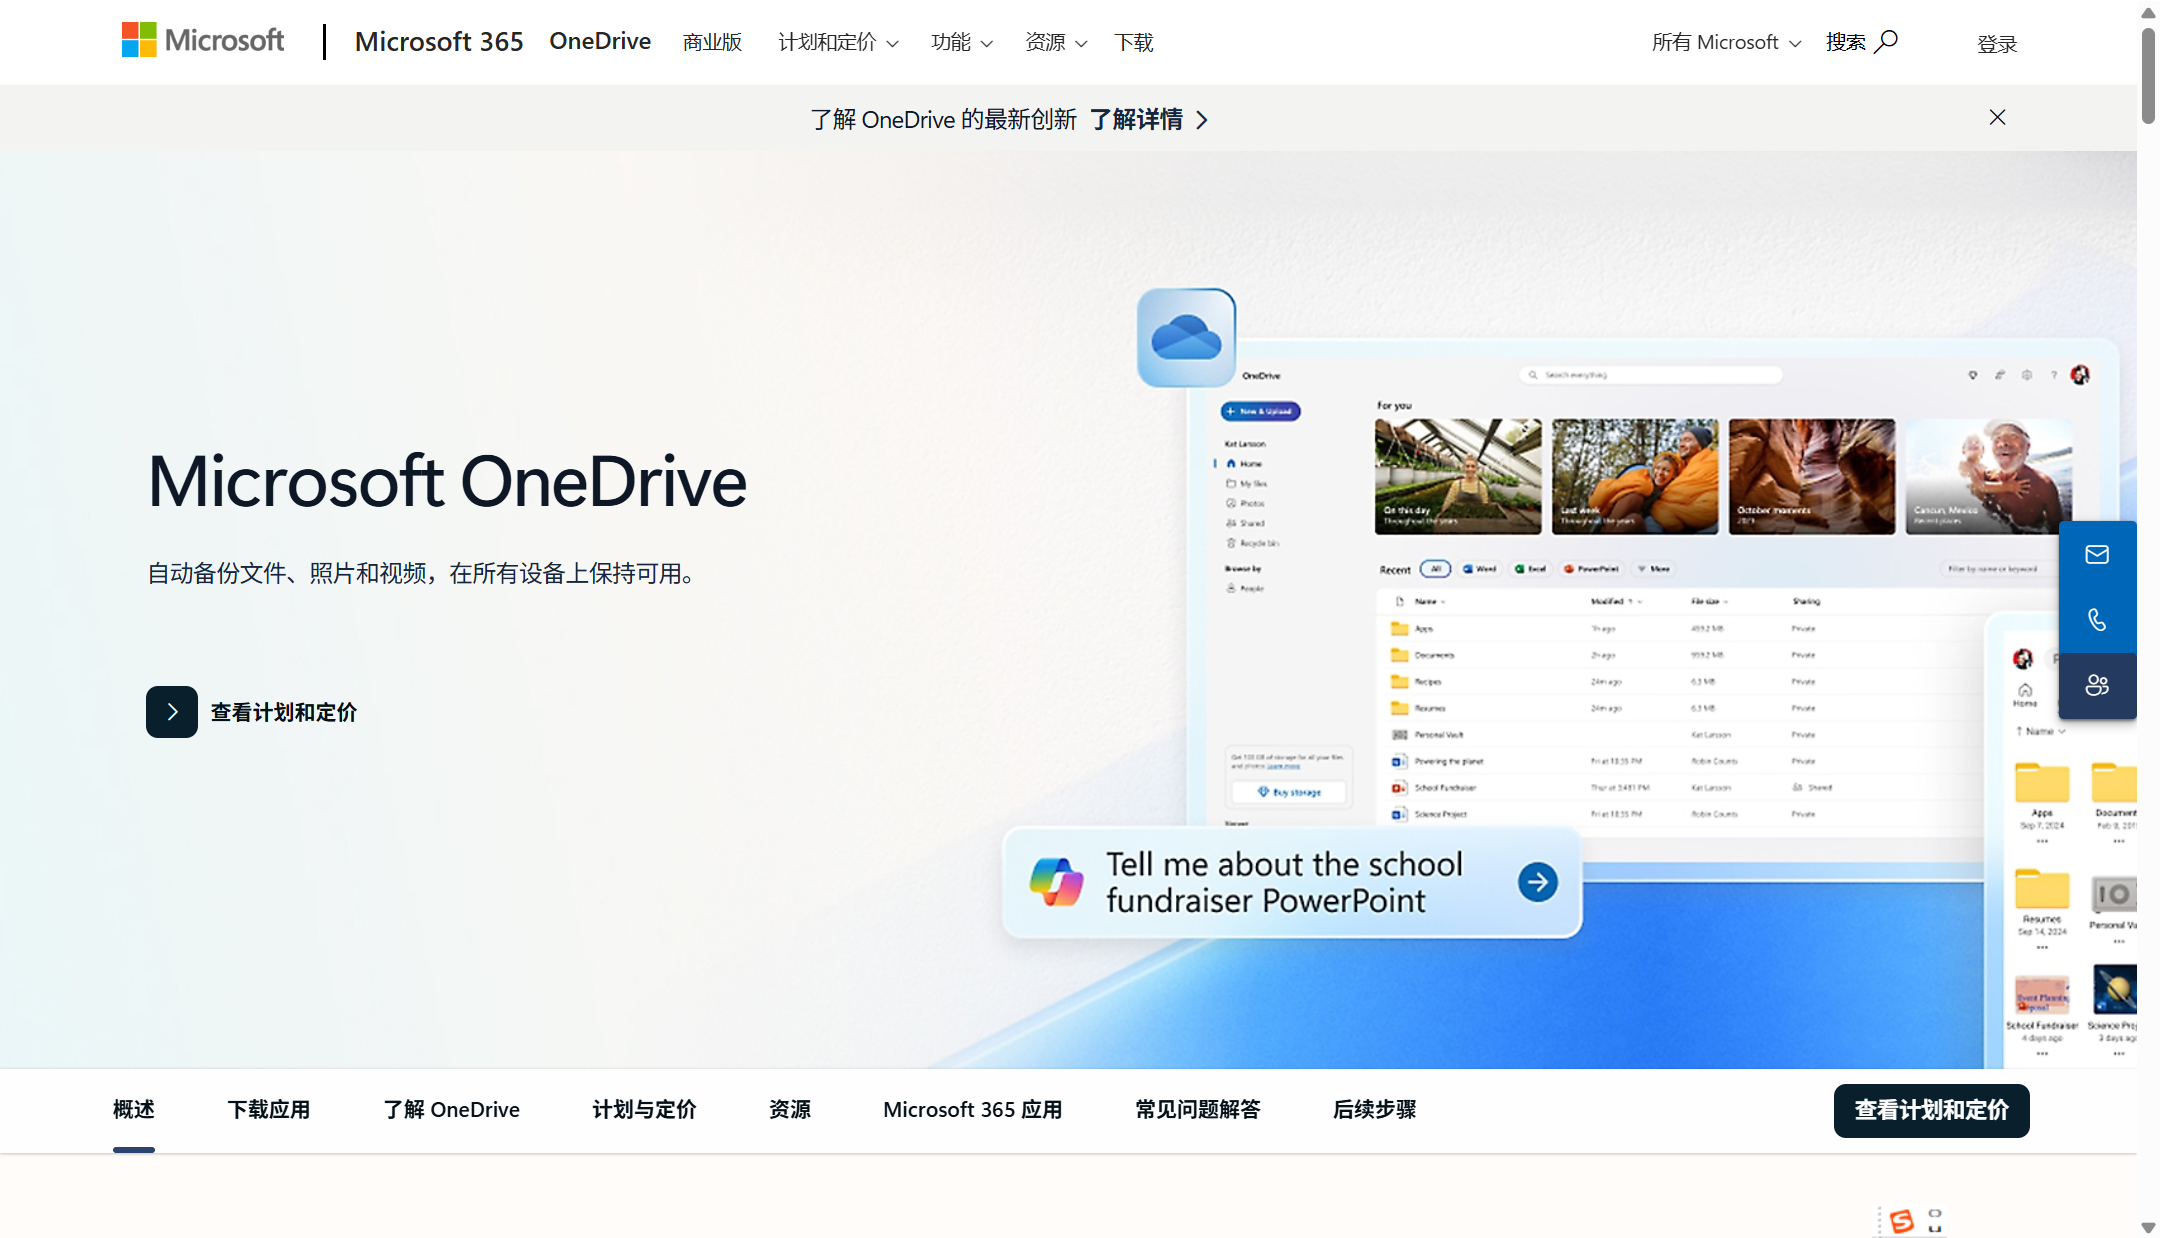The image size is (2160, 1238).
Task: Click the 登录 link
Action: (x=1996, y=43)
